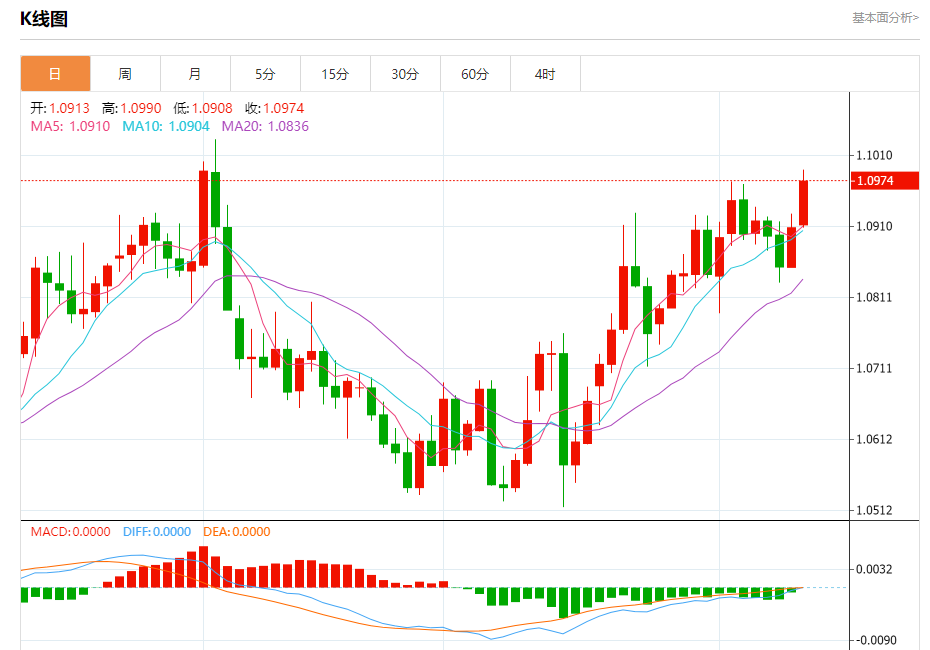The image size is (930, 650).
Task: Click the 1.0512 price axis label
Action: tap(874, 510)
